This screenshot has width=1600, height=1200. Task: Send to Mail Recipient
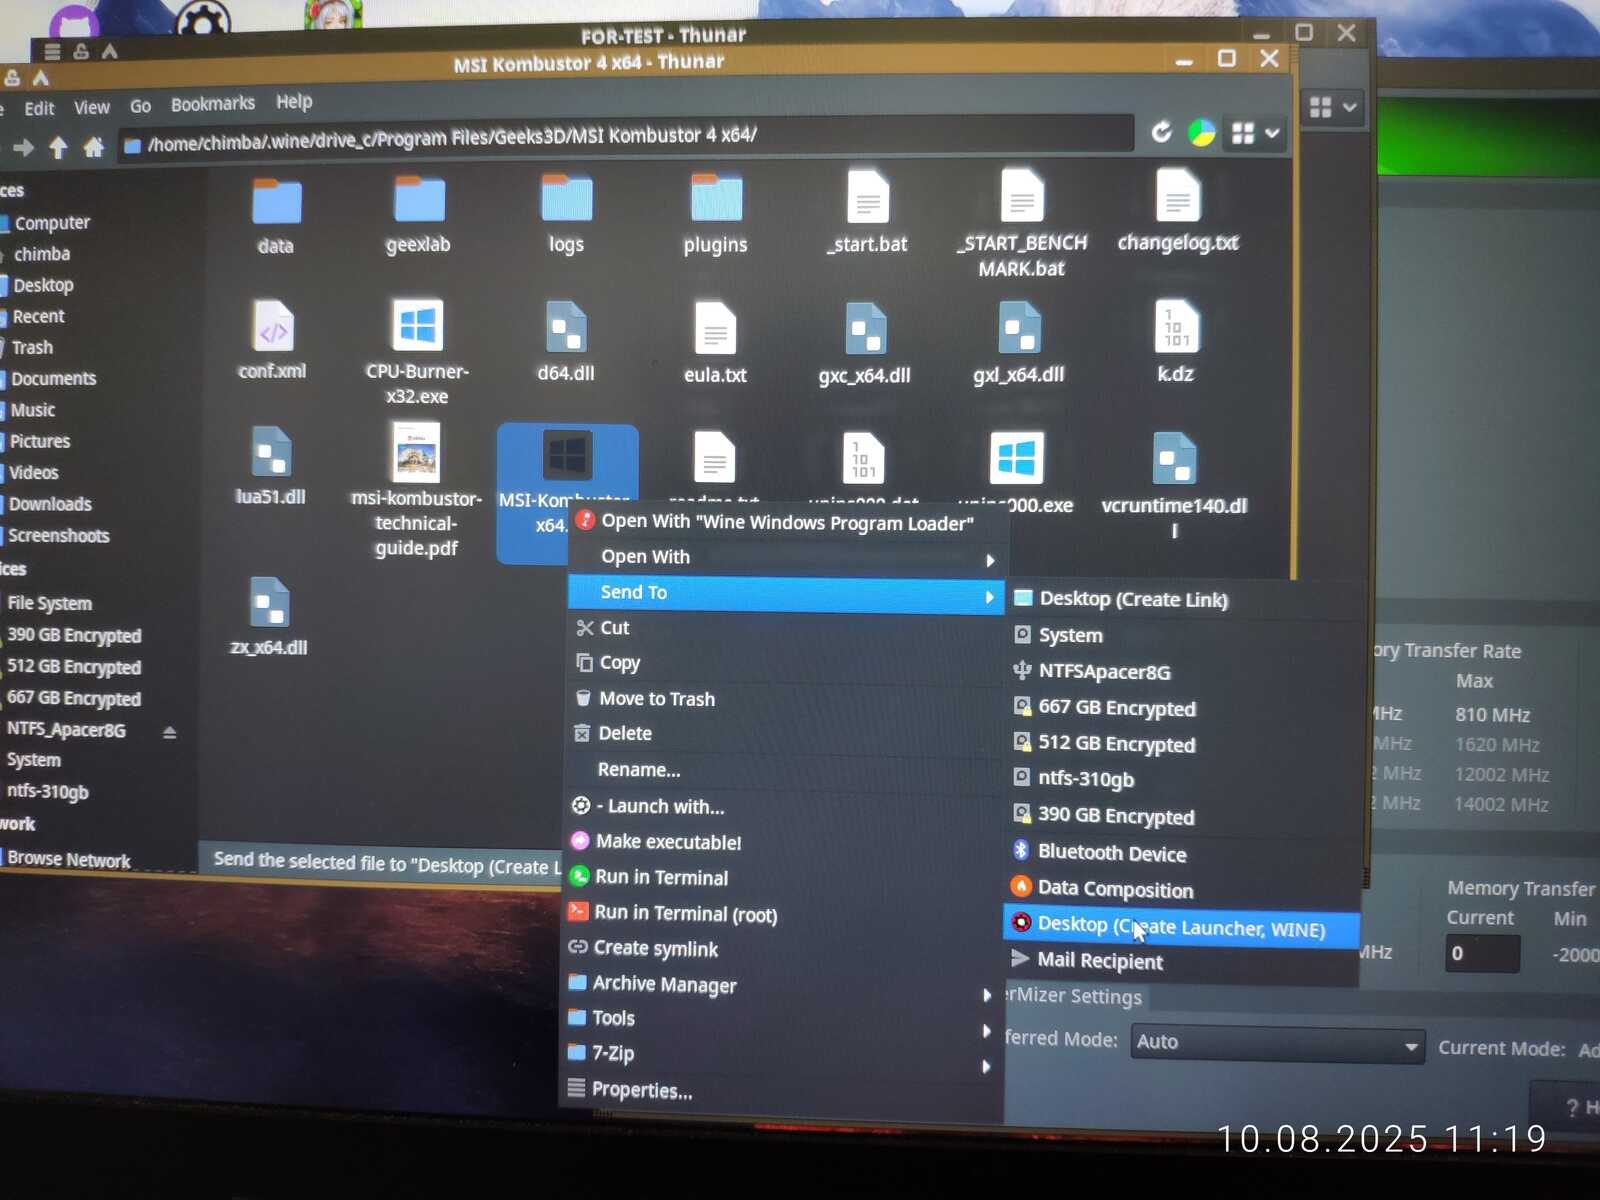(1181, 962)
